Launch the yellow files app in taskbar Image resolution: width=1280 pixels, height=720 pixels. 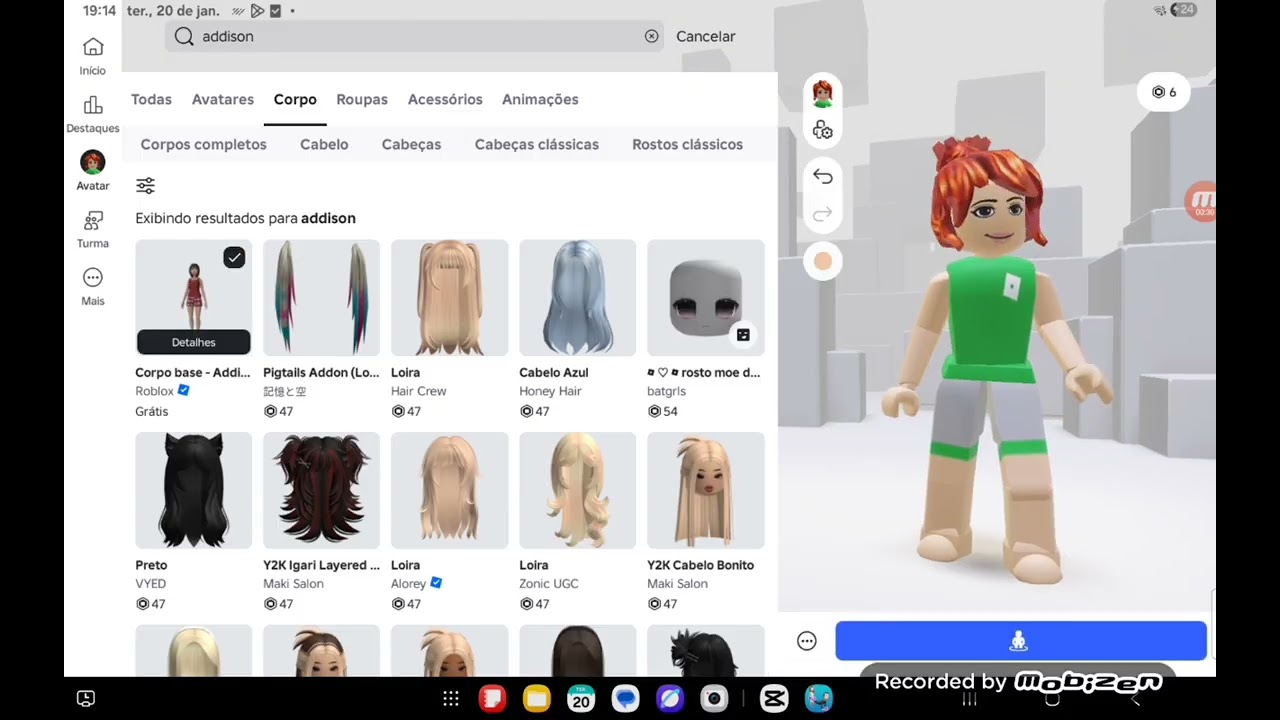(537, 698)
